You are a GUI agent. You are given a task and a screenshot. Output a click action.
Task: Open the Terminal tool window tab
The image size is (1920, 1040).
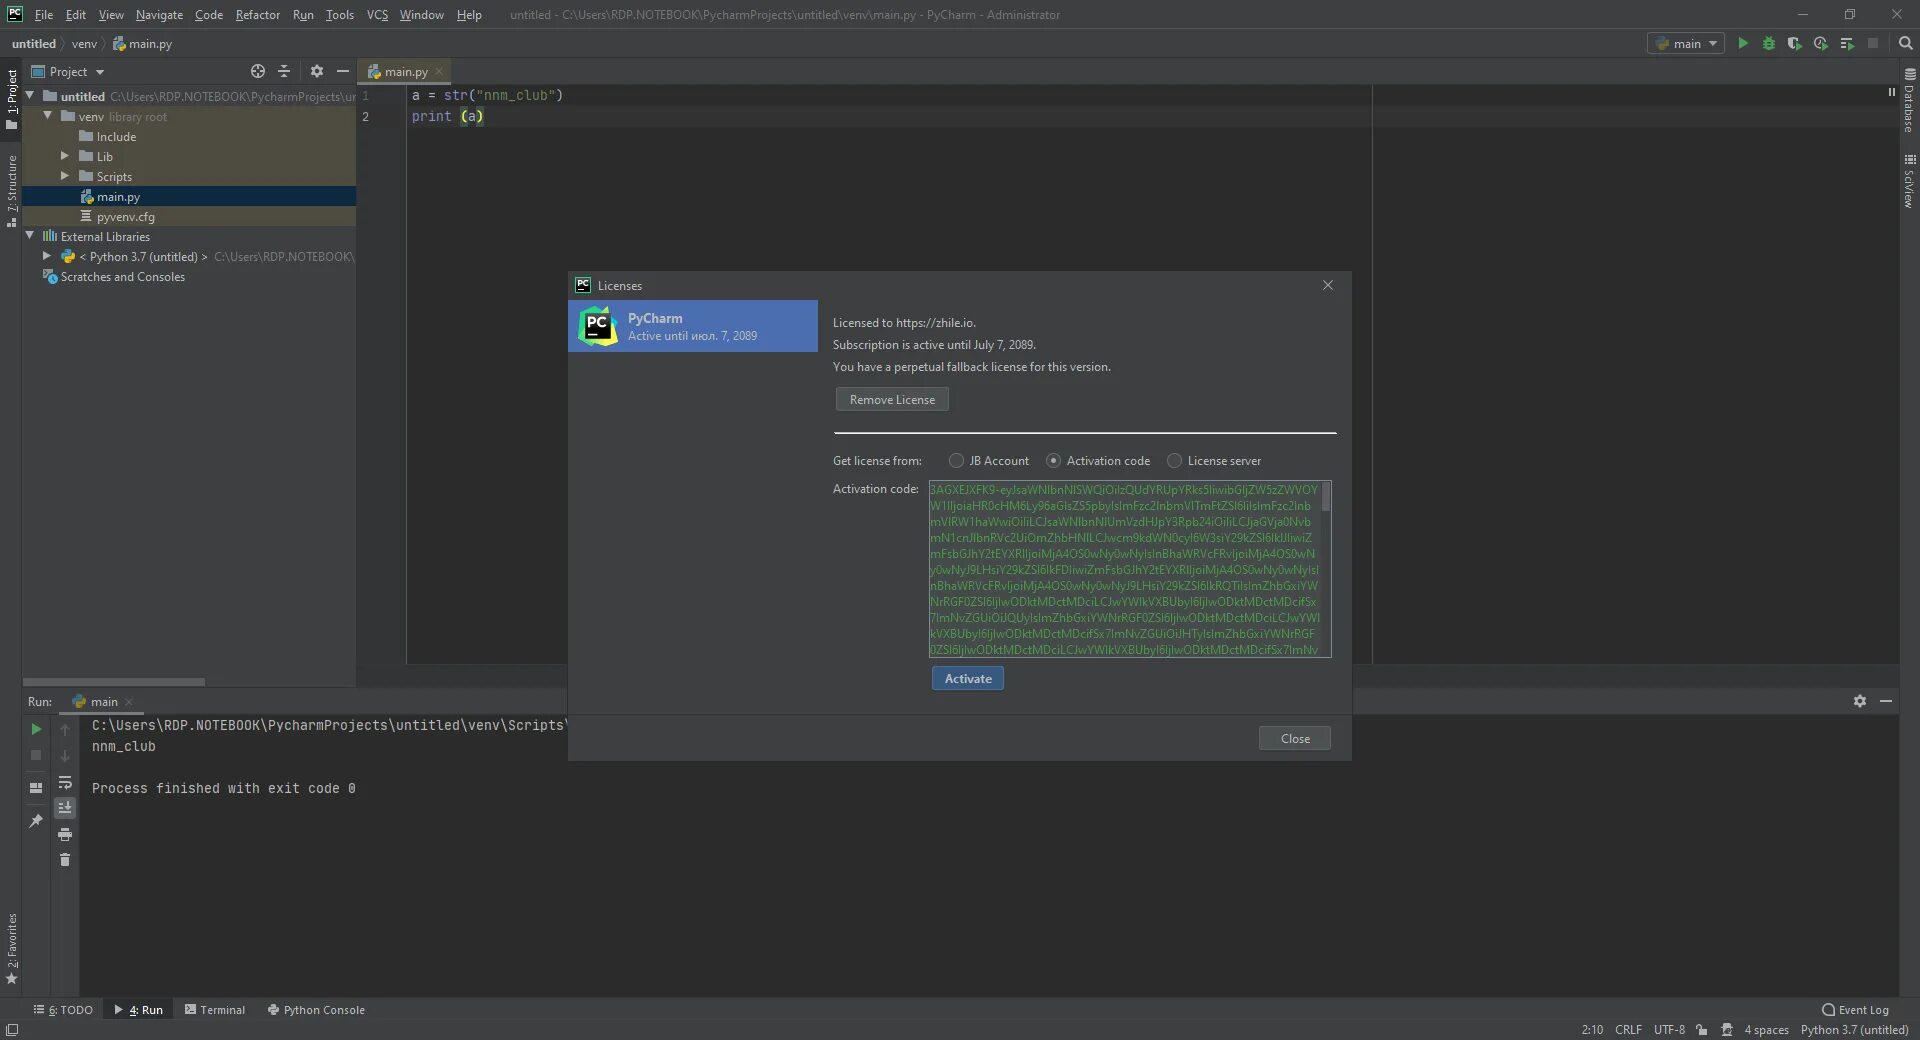tap(215, 1010)
